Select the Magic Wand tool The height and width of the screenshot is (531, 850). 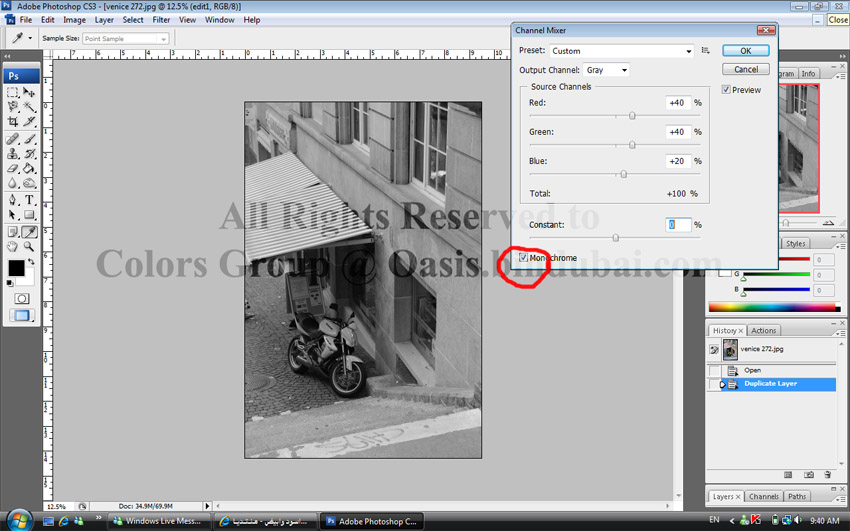(29, 107)
